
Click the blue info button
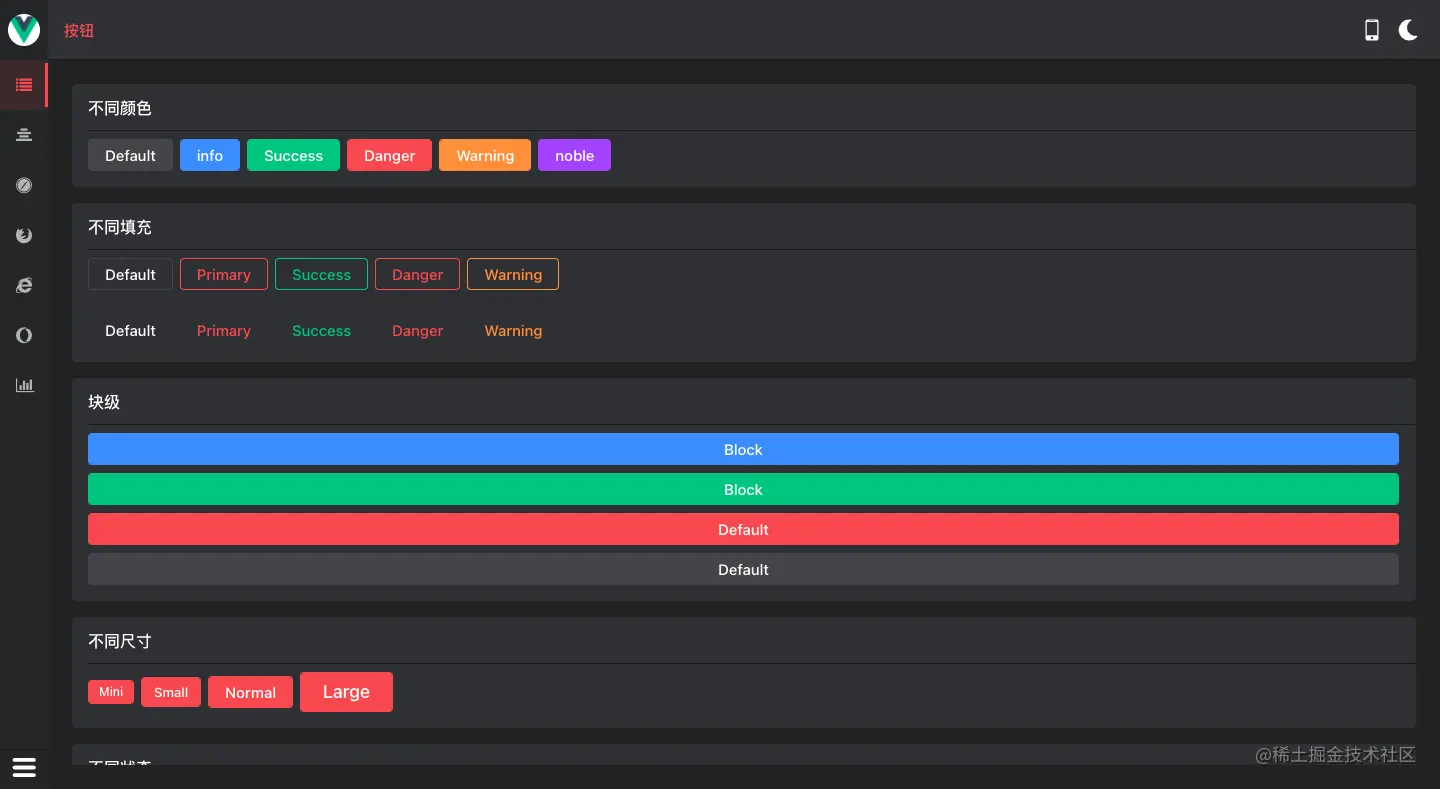coord(210,155)
